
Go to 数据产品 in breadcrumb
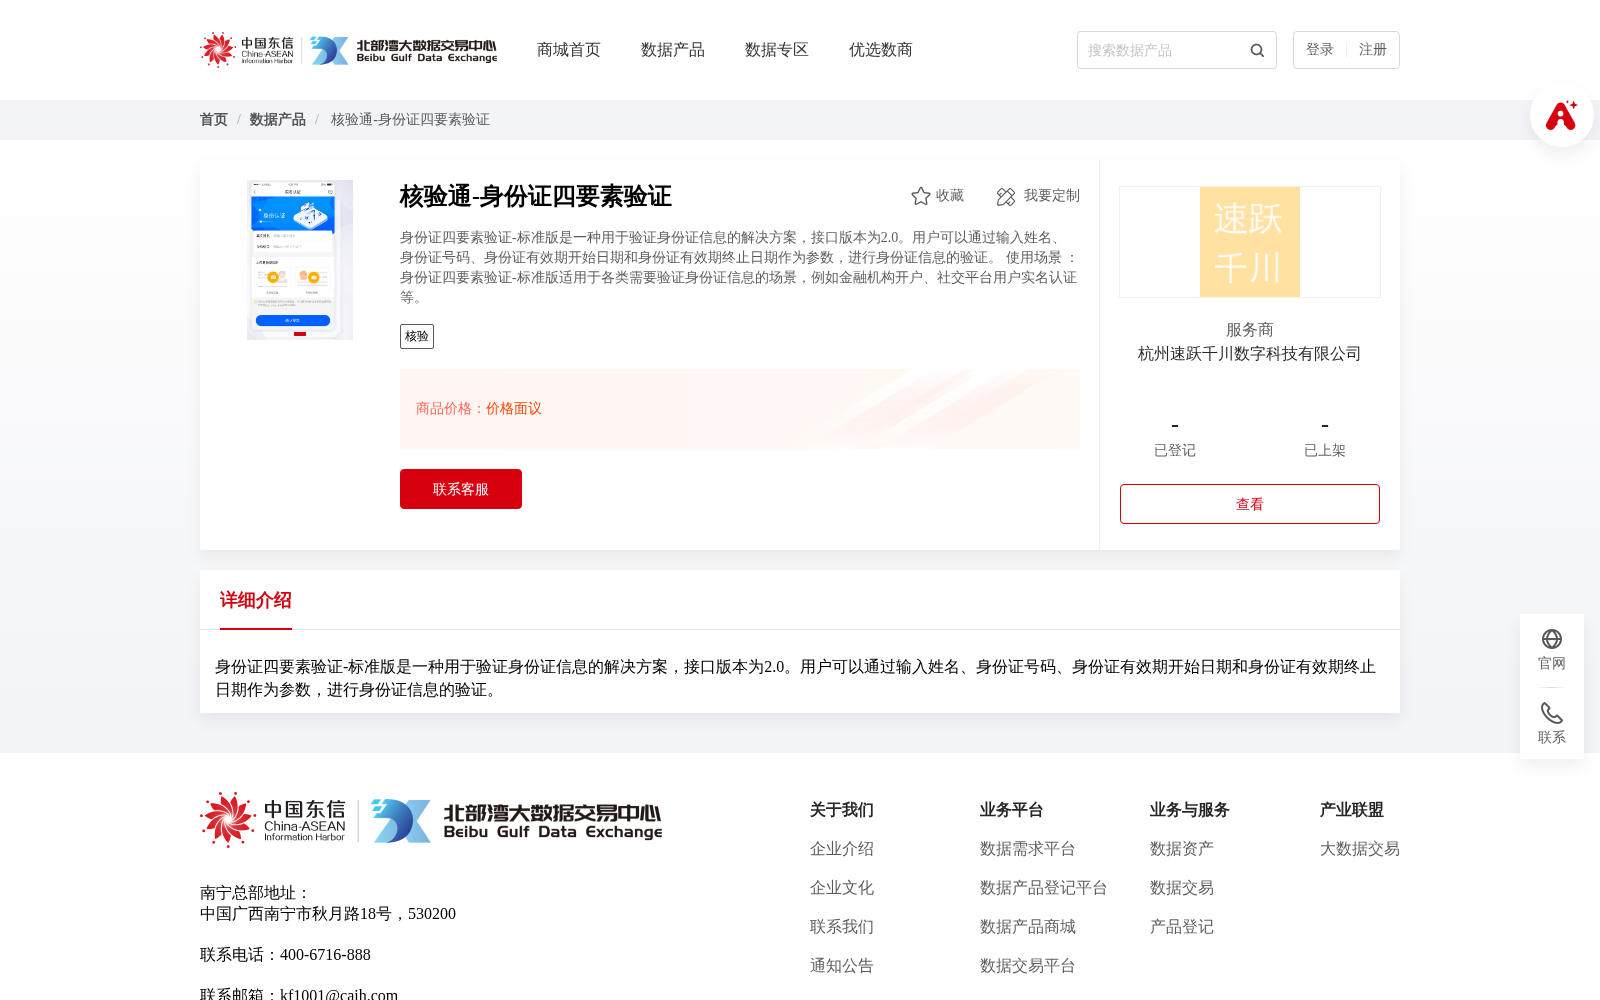click(278, 120)
